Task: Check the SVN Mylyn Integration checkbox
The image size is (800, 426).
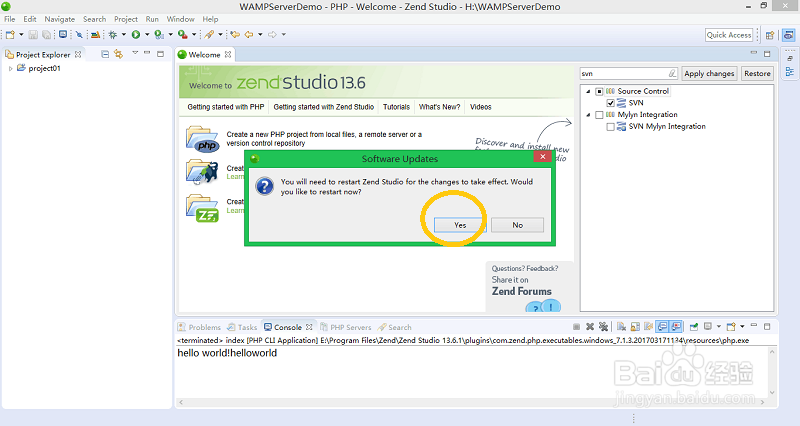Action: pyautogui.click(x=610, y=127)
